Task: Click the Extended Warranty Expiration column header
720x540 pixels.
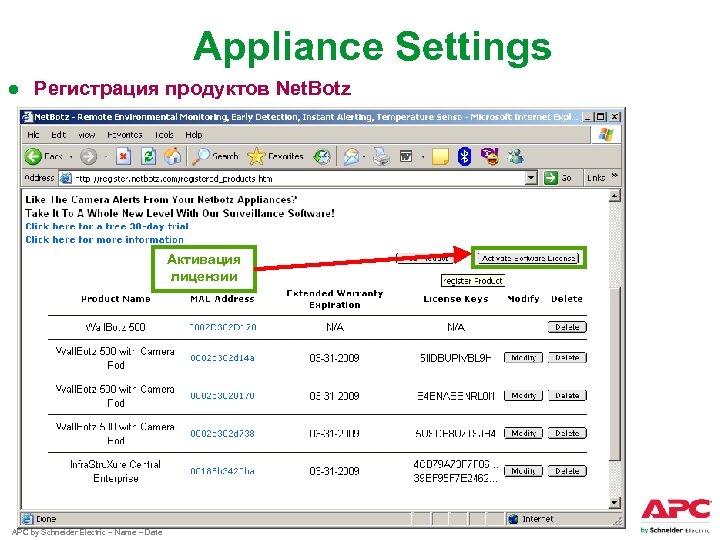Action: [334, 299]
